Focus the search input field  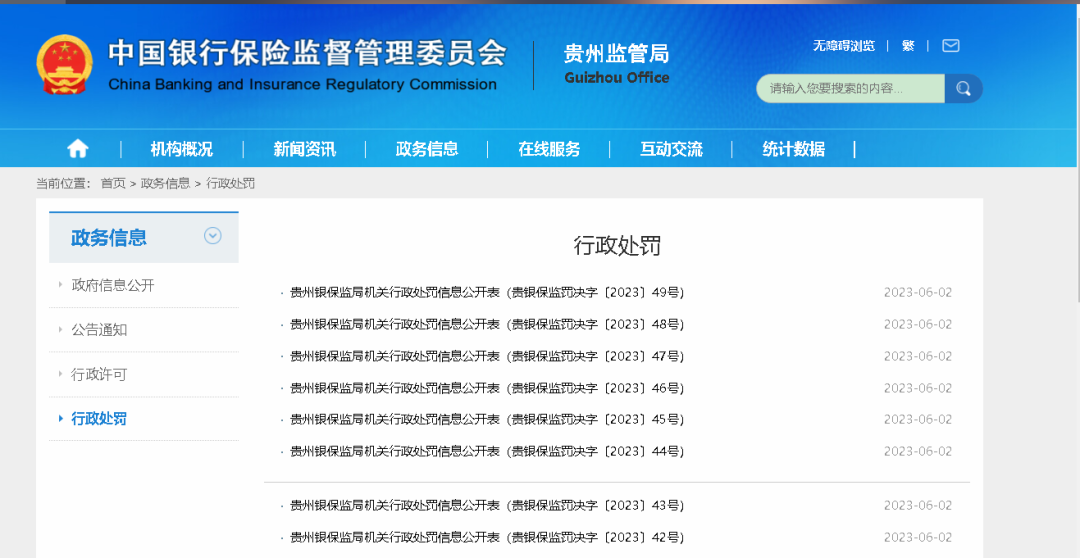coord(851,88)
